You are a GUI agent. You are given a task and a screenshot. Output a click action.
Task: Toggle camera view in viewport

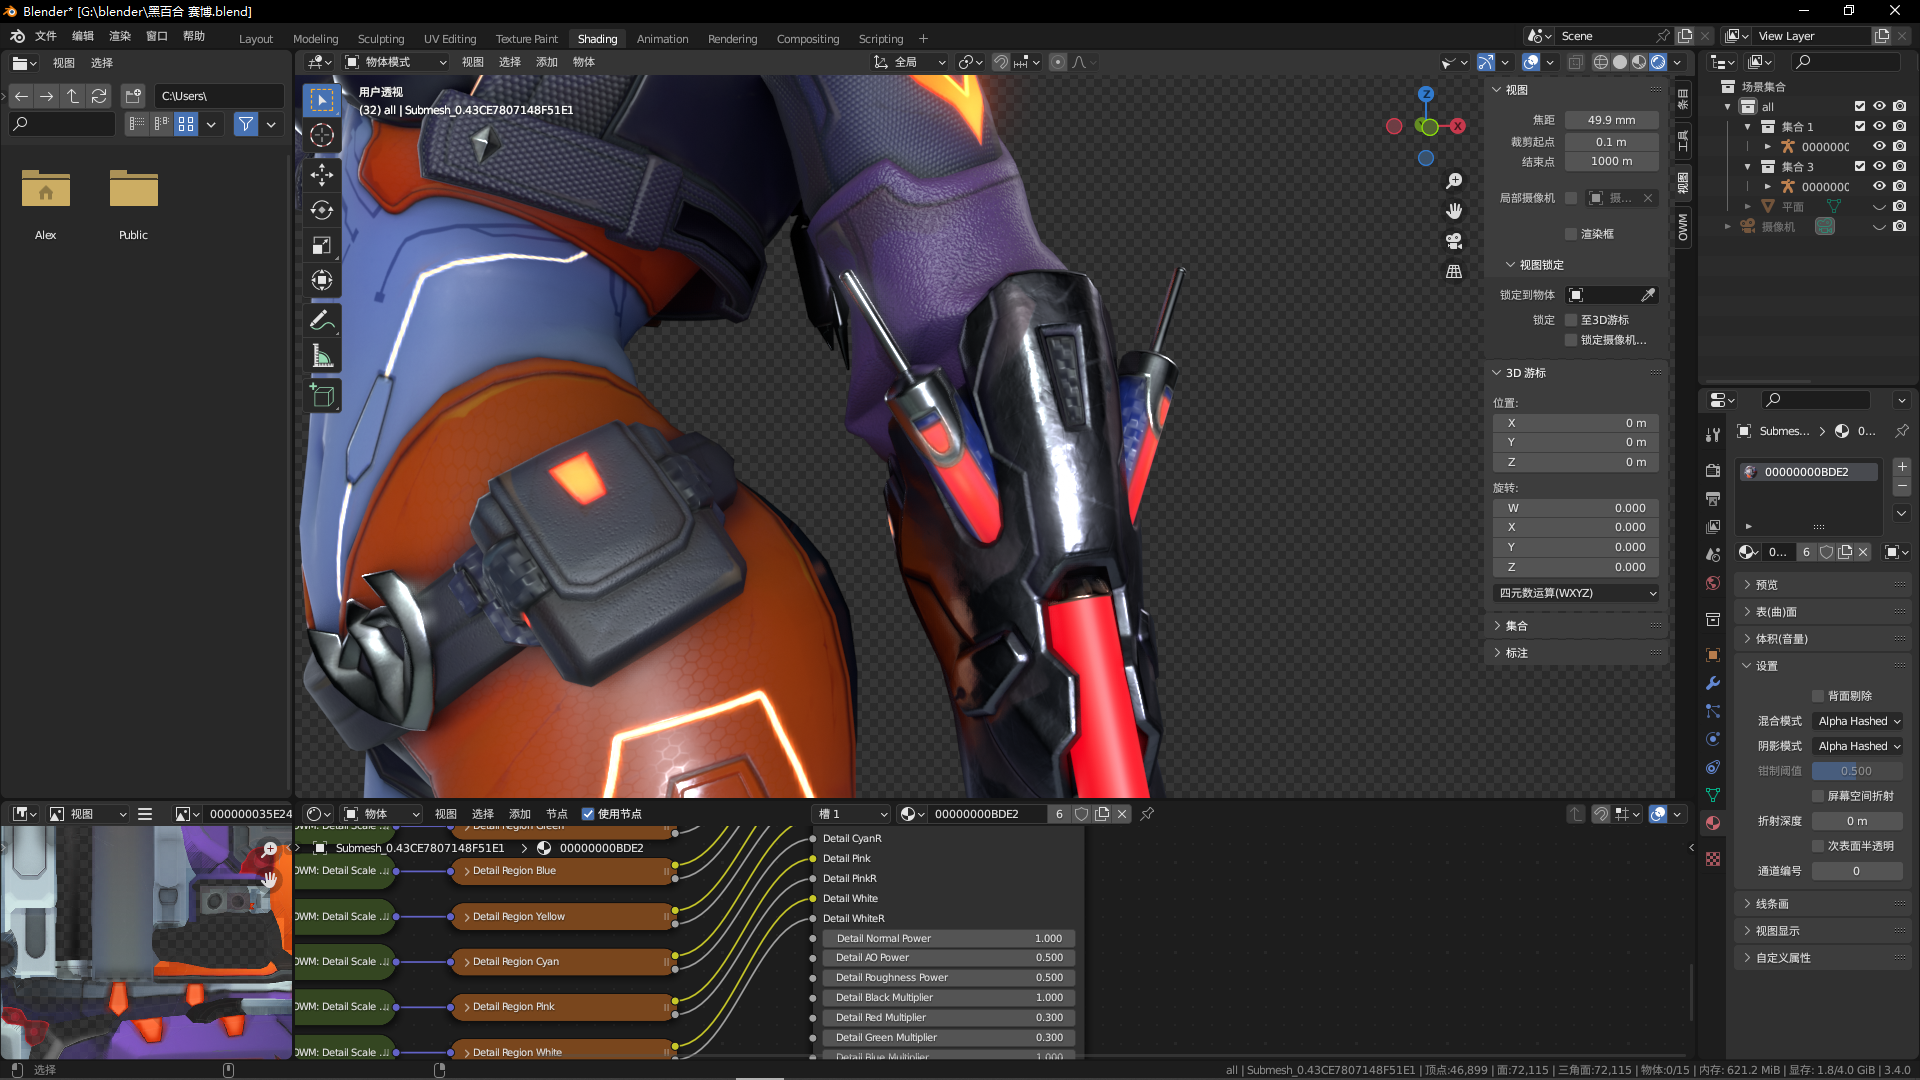tap(1454, 241)
